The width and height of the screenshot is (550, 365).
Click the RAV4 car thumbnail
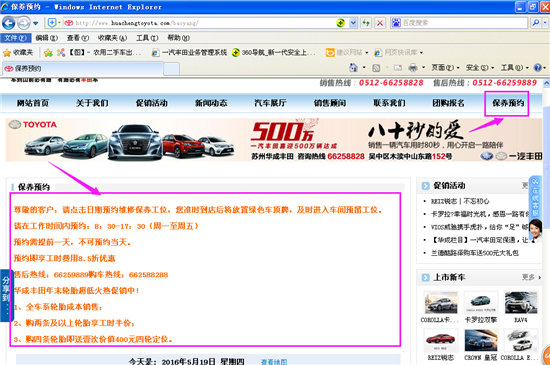[521, 302]
